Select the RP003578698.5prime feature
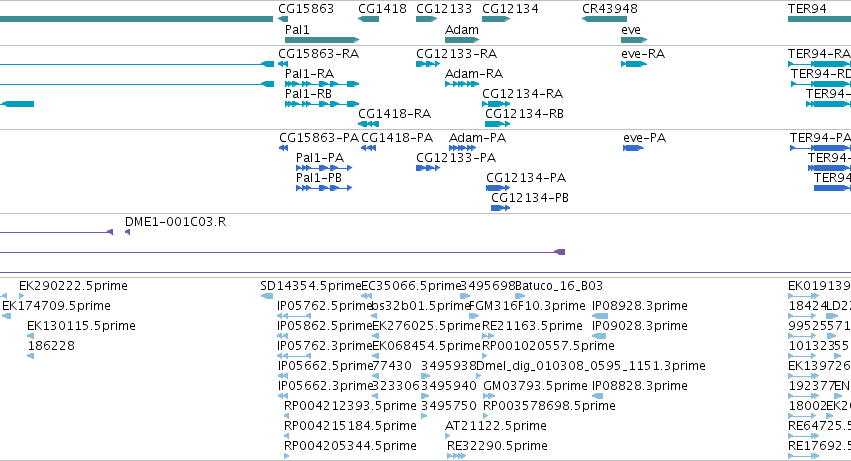The width and height of the screenshot is (851, 461). [x=486, y=416]
